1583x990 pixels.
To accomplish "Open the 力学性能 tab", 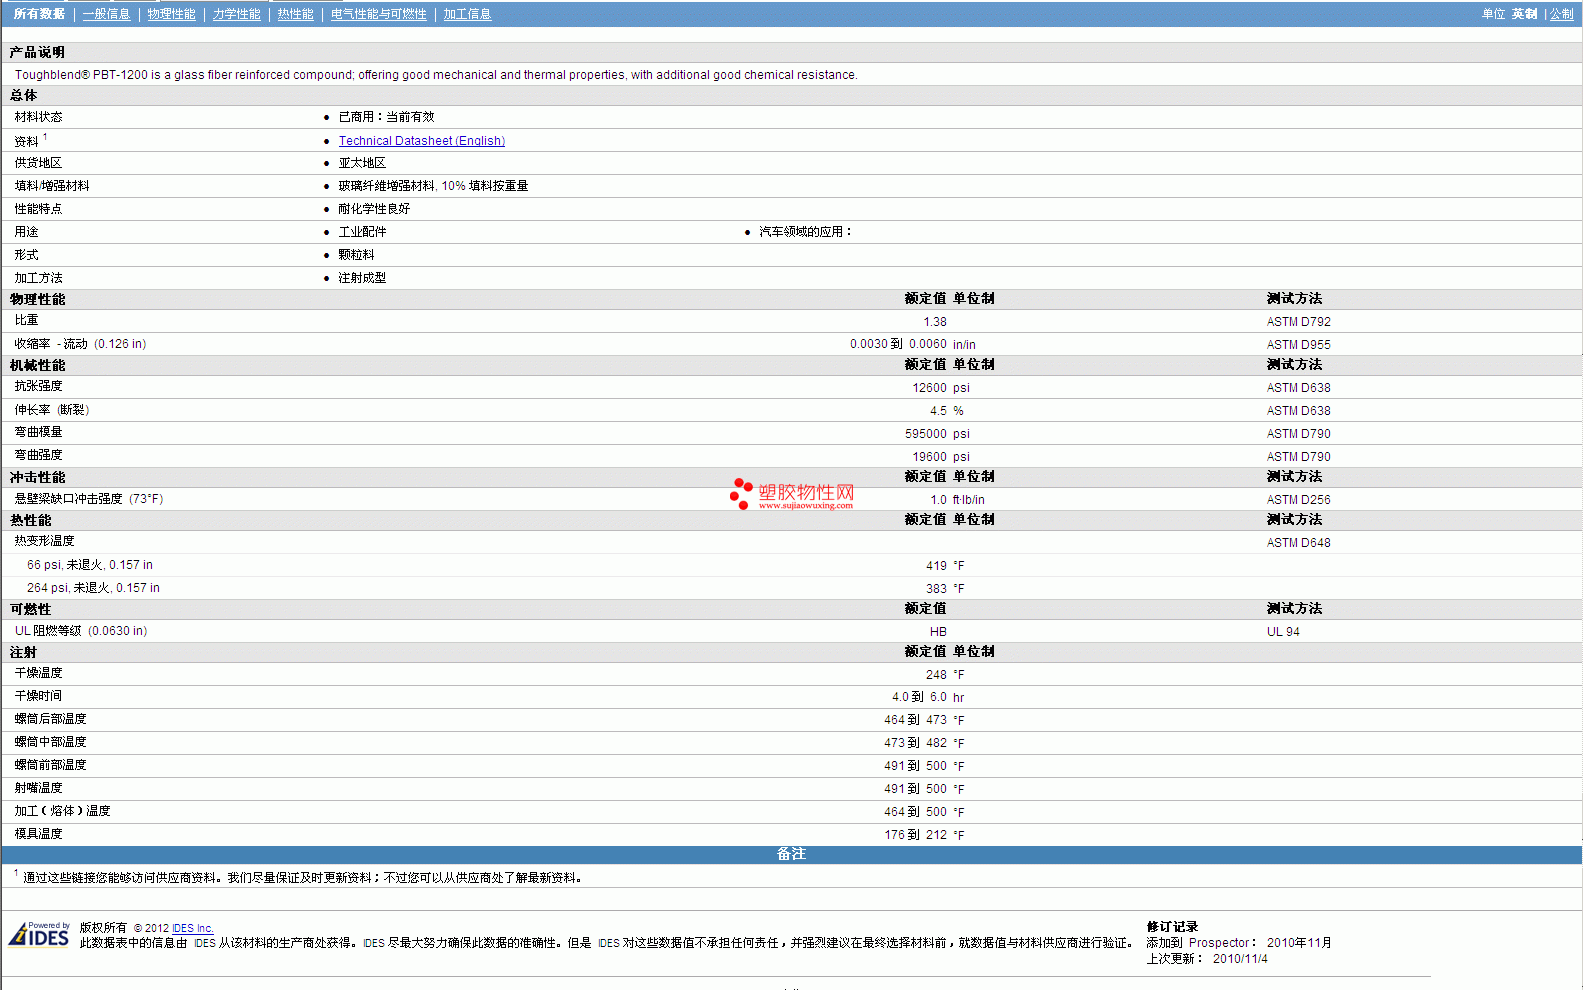I will [x=236, y=14].
